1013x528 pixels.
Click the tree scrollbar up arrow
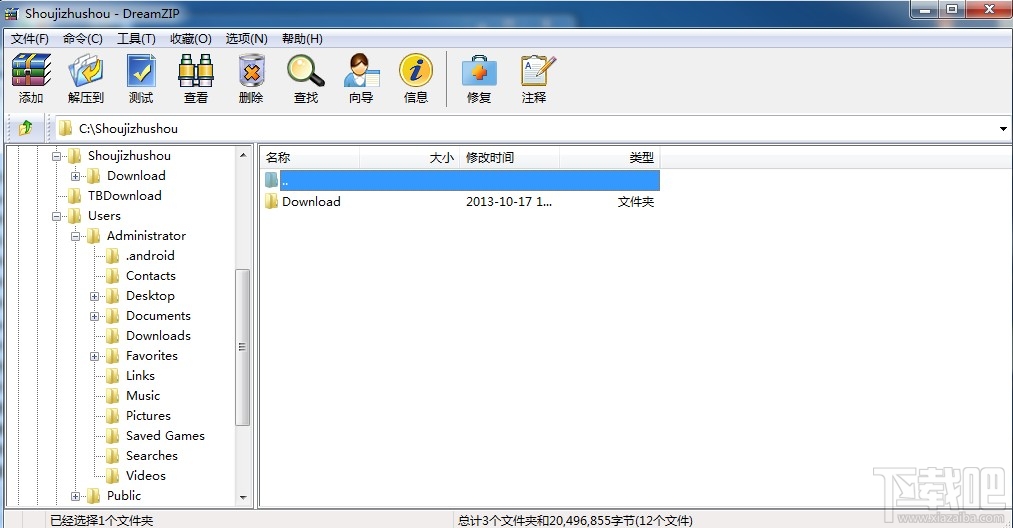[243, 155]
